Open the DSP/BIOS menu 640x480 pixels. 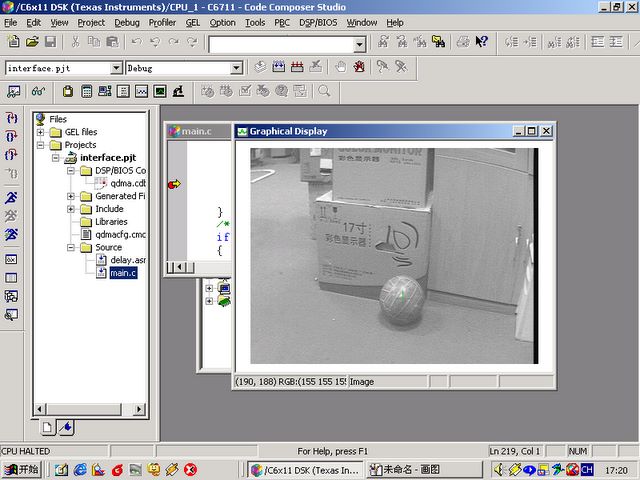[x=318, y=23]
